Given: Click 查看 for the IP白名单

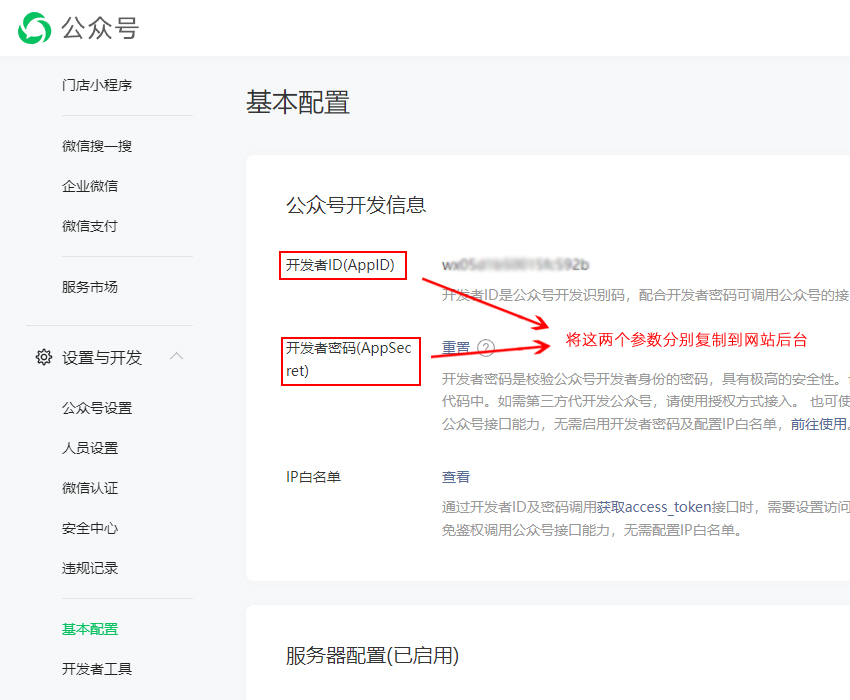Looking at the screenshot, I should coord(456,477).
